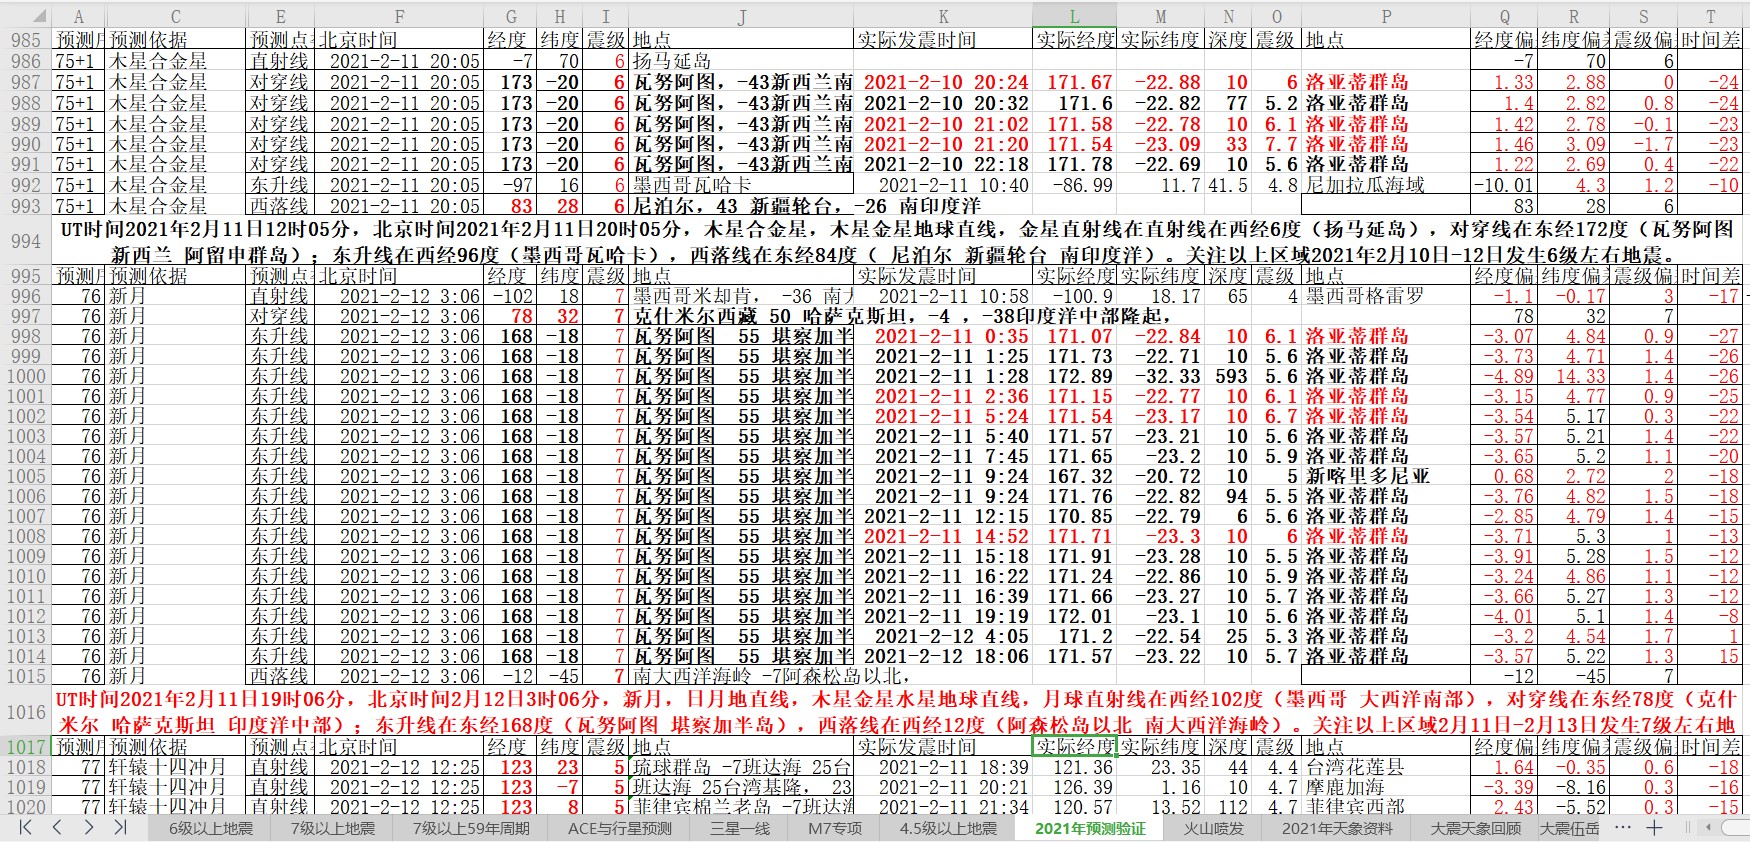Image resolution: width=1750 pixels, height=842 pixels.
Task: Click cell 台湾花莲县
Action: [x=1386, y=767]
